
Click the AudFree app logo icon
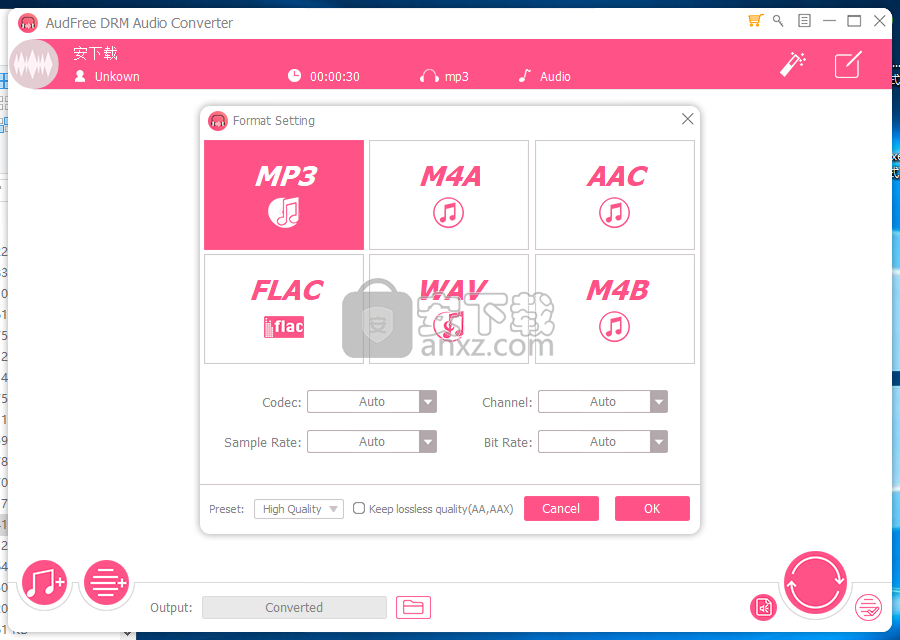point(28,23)
